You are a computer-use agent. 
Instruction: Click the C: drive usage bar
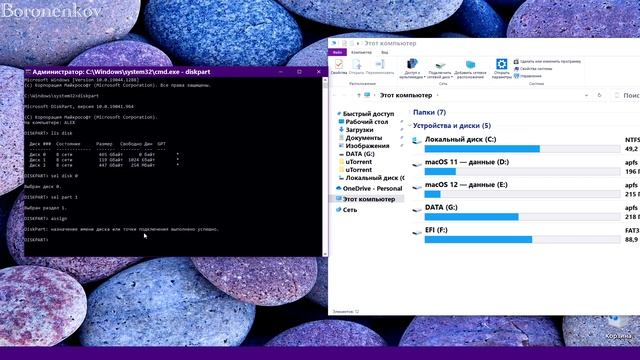(522, 149)
